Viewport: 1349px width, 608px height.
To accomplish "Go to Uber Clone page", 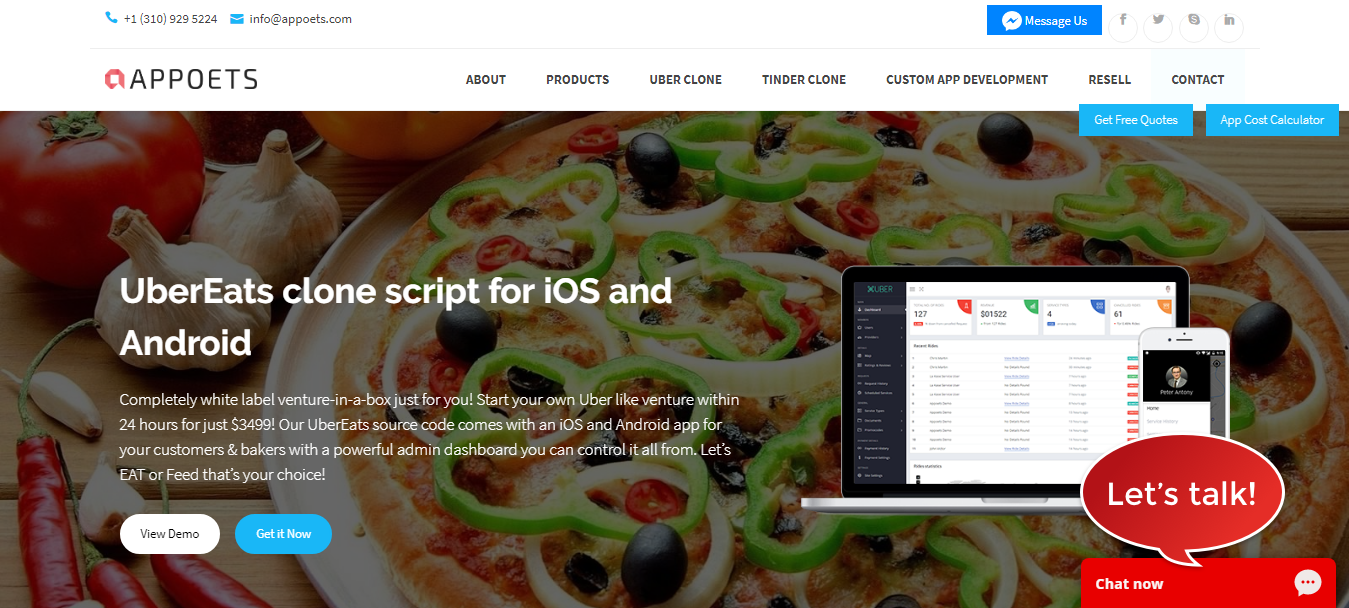I will click(x=685, y=80).
